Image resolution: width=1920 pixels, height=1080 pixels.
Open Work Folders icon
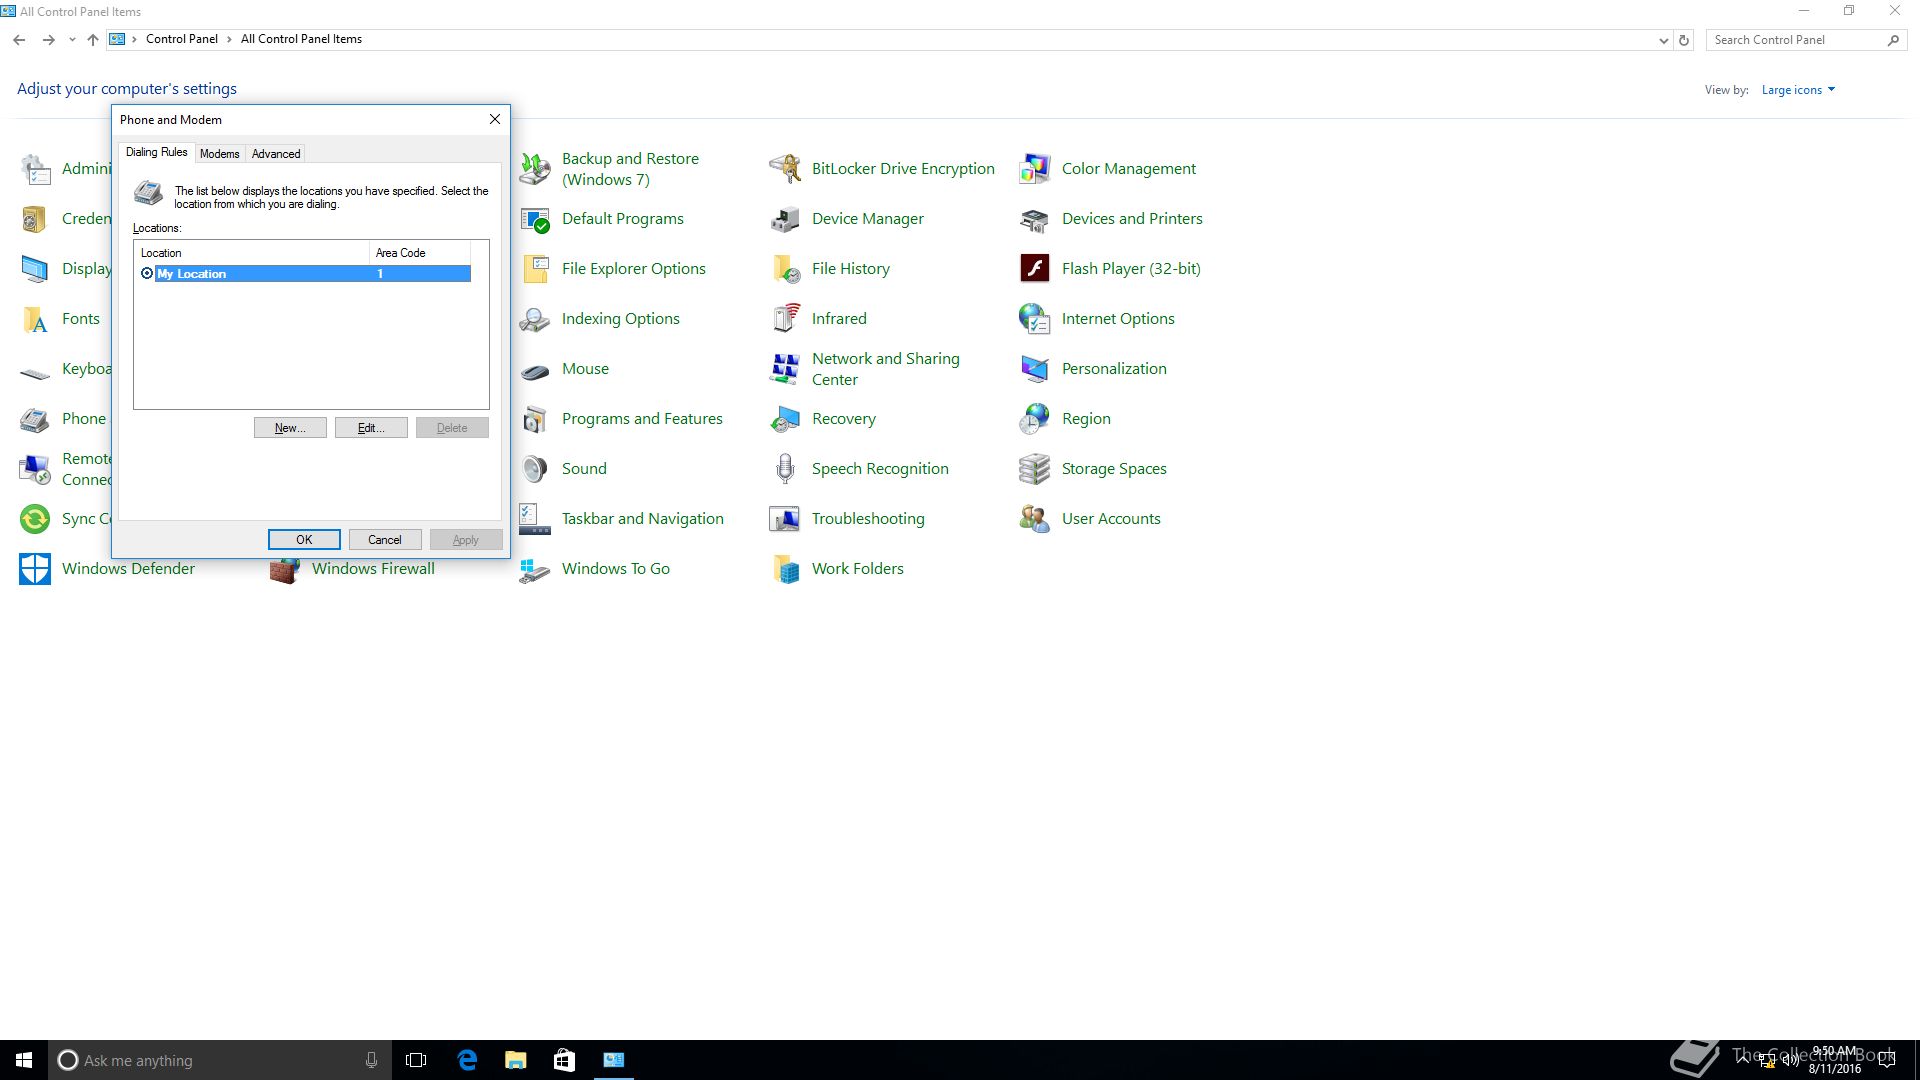785,569
